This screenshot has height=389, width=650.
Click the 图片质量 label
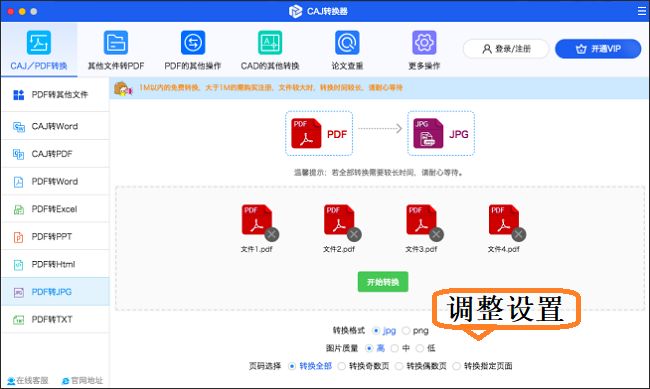pyautogui.click(x=342, y=348)
